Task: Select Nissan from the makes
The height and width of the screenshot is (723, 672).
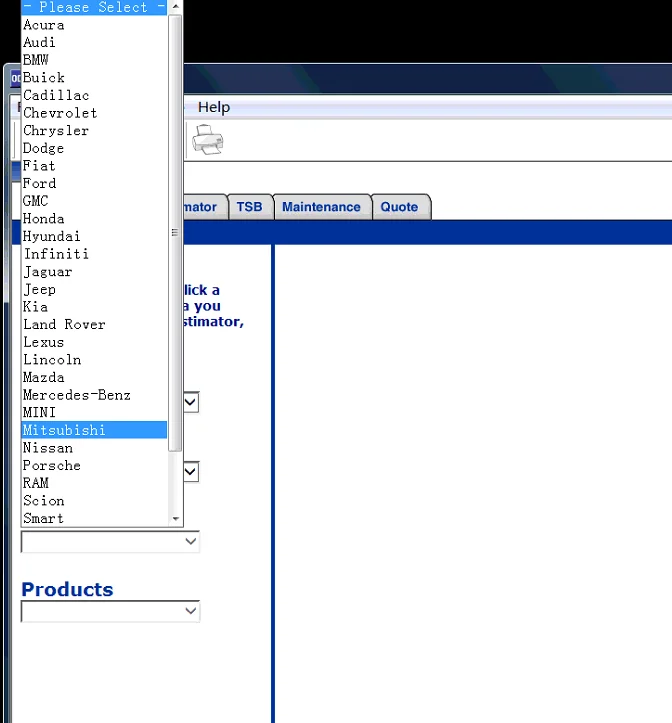Action: (x=94, y=448)
